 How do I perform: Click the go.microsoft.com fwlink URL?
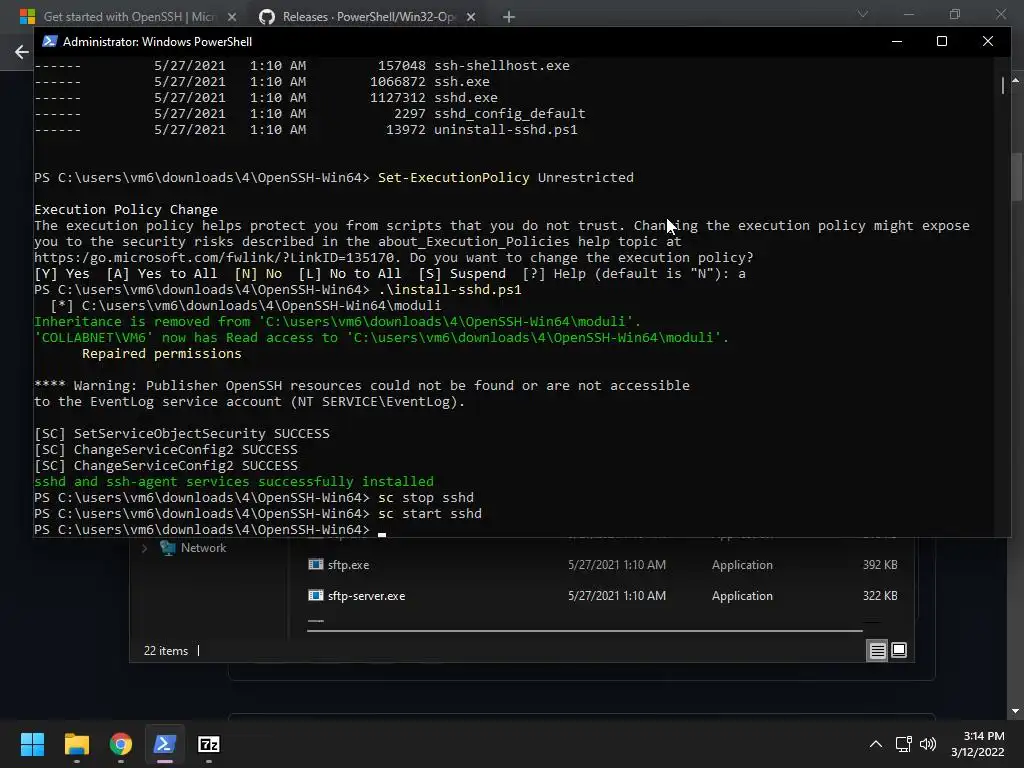point(214,257)
